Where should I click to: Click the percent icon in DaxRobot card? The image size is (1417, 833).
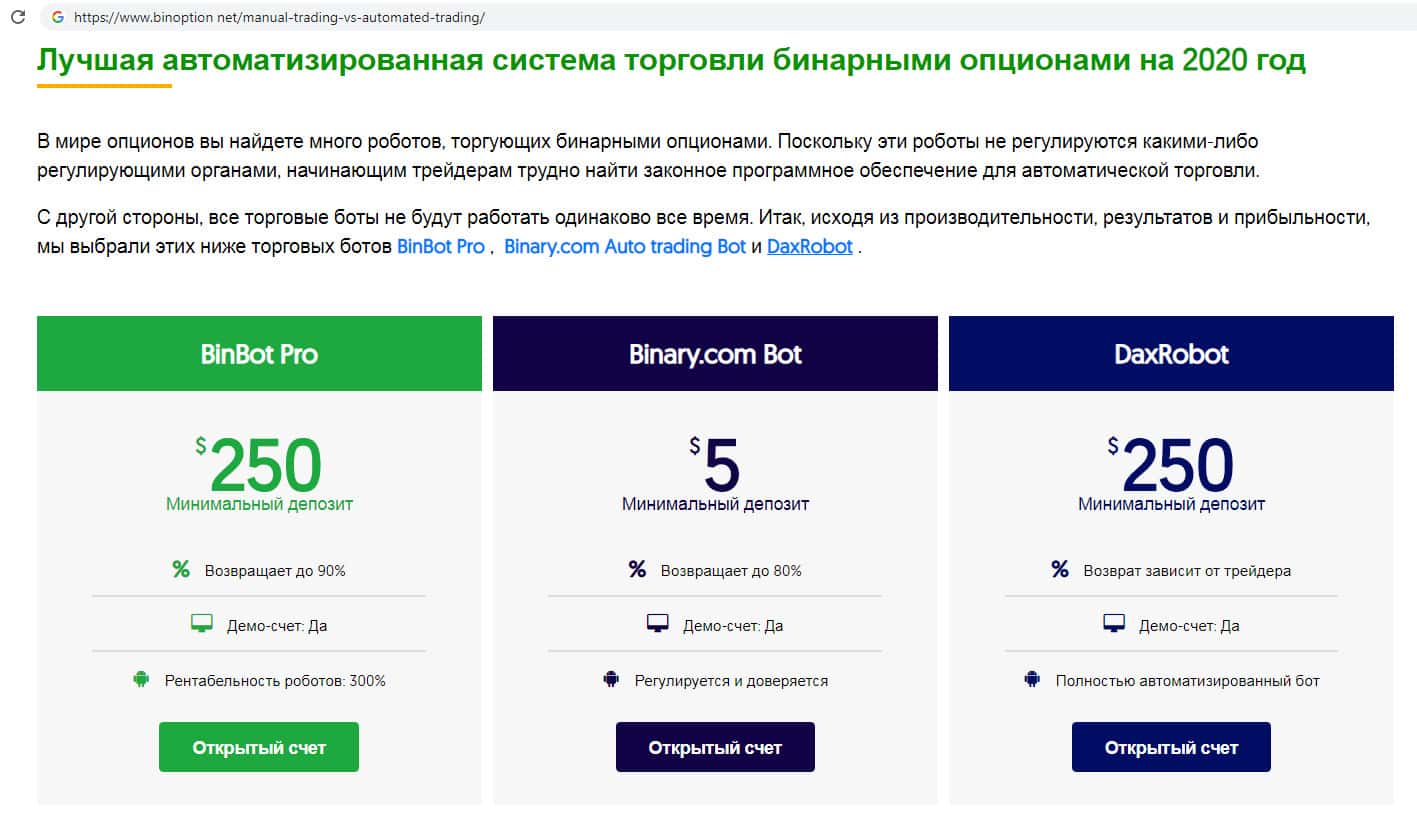(x=1060, y=570)
